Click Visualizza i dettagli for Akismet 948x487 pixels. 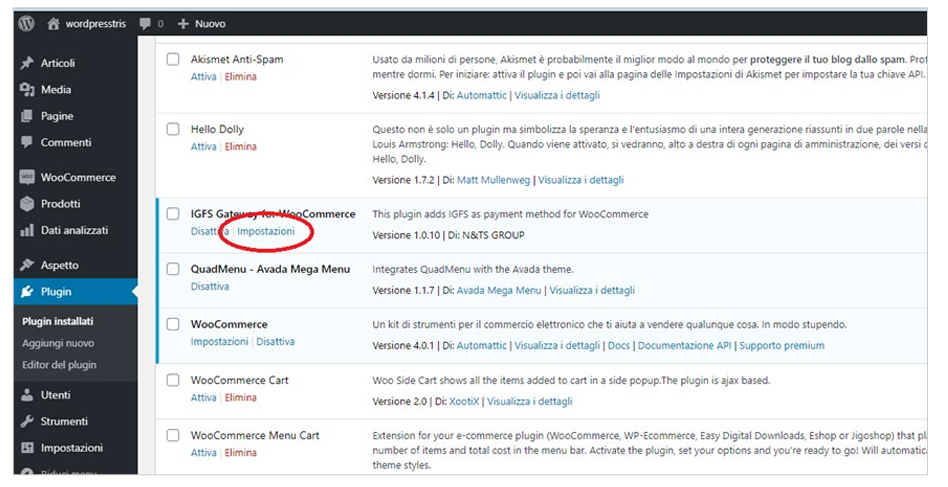point(557,95)
